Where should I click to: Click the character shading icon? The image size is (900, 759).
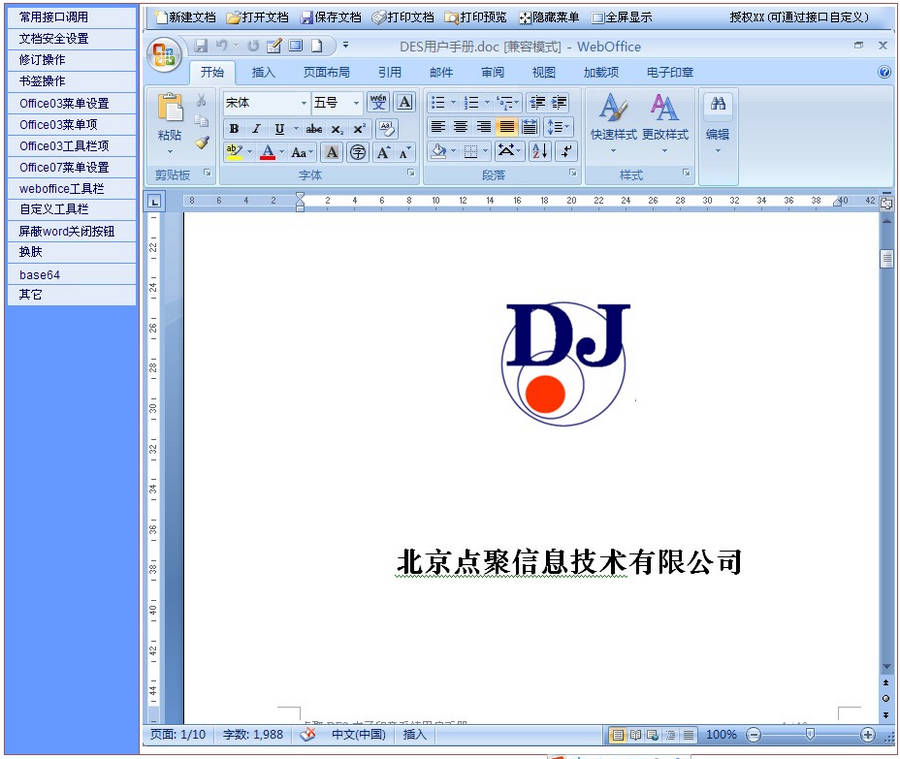[332, 152]
